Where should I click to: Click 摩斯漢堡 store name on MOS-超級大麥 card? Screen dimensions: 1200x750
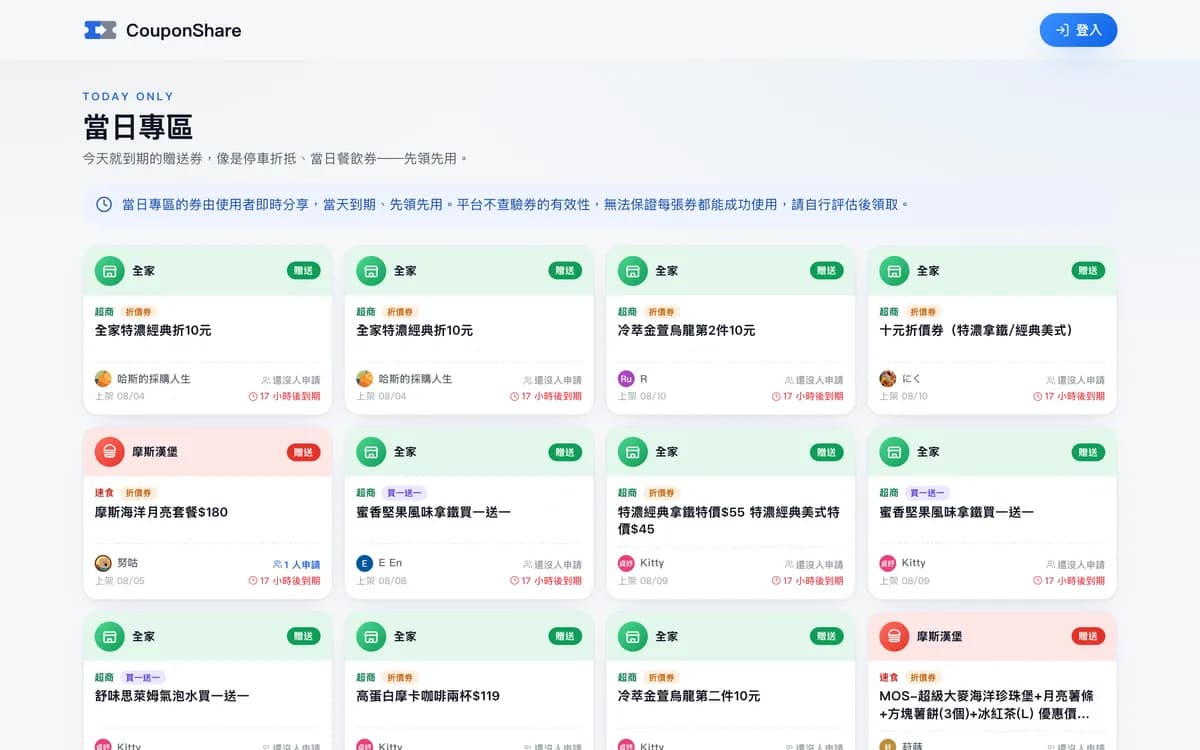(x=939, y=636)
